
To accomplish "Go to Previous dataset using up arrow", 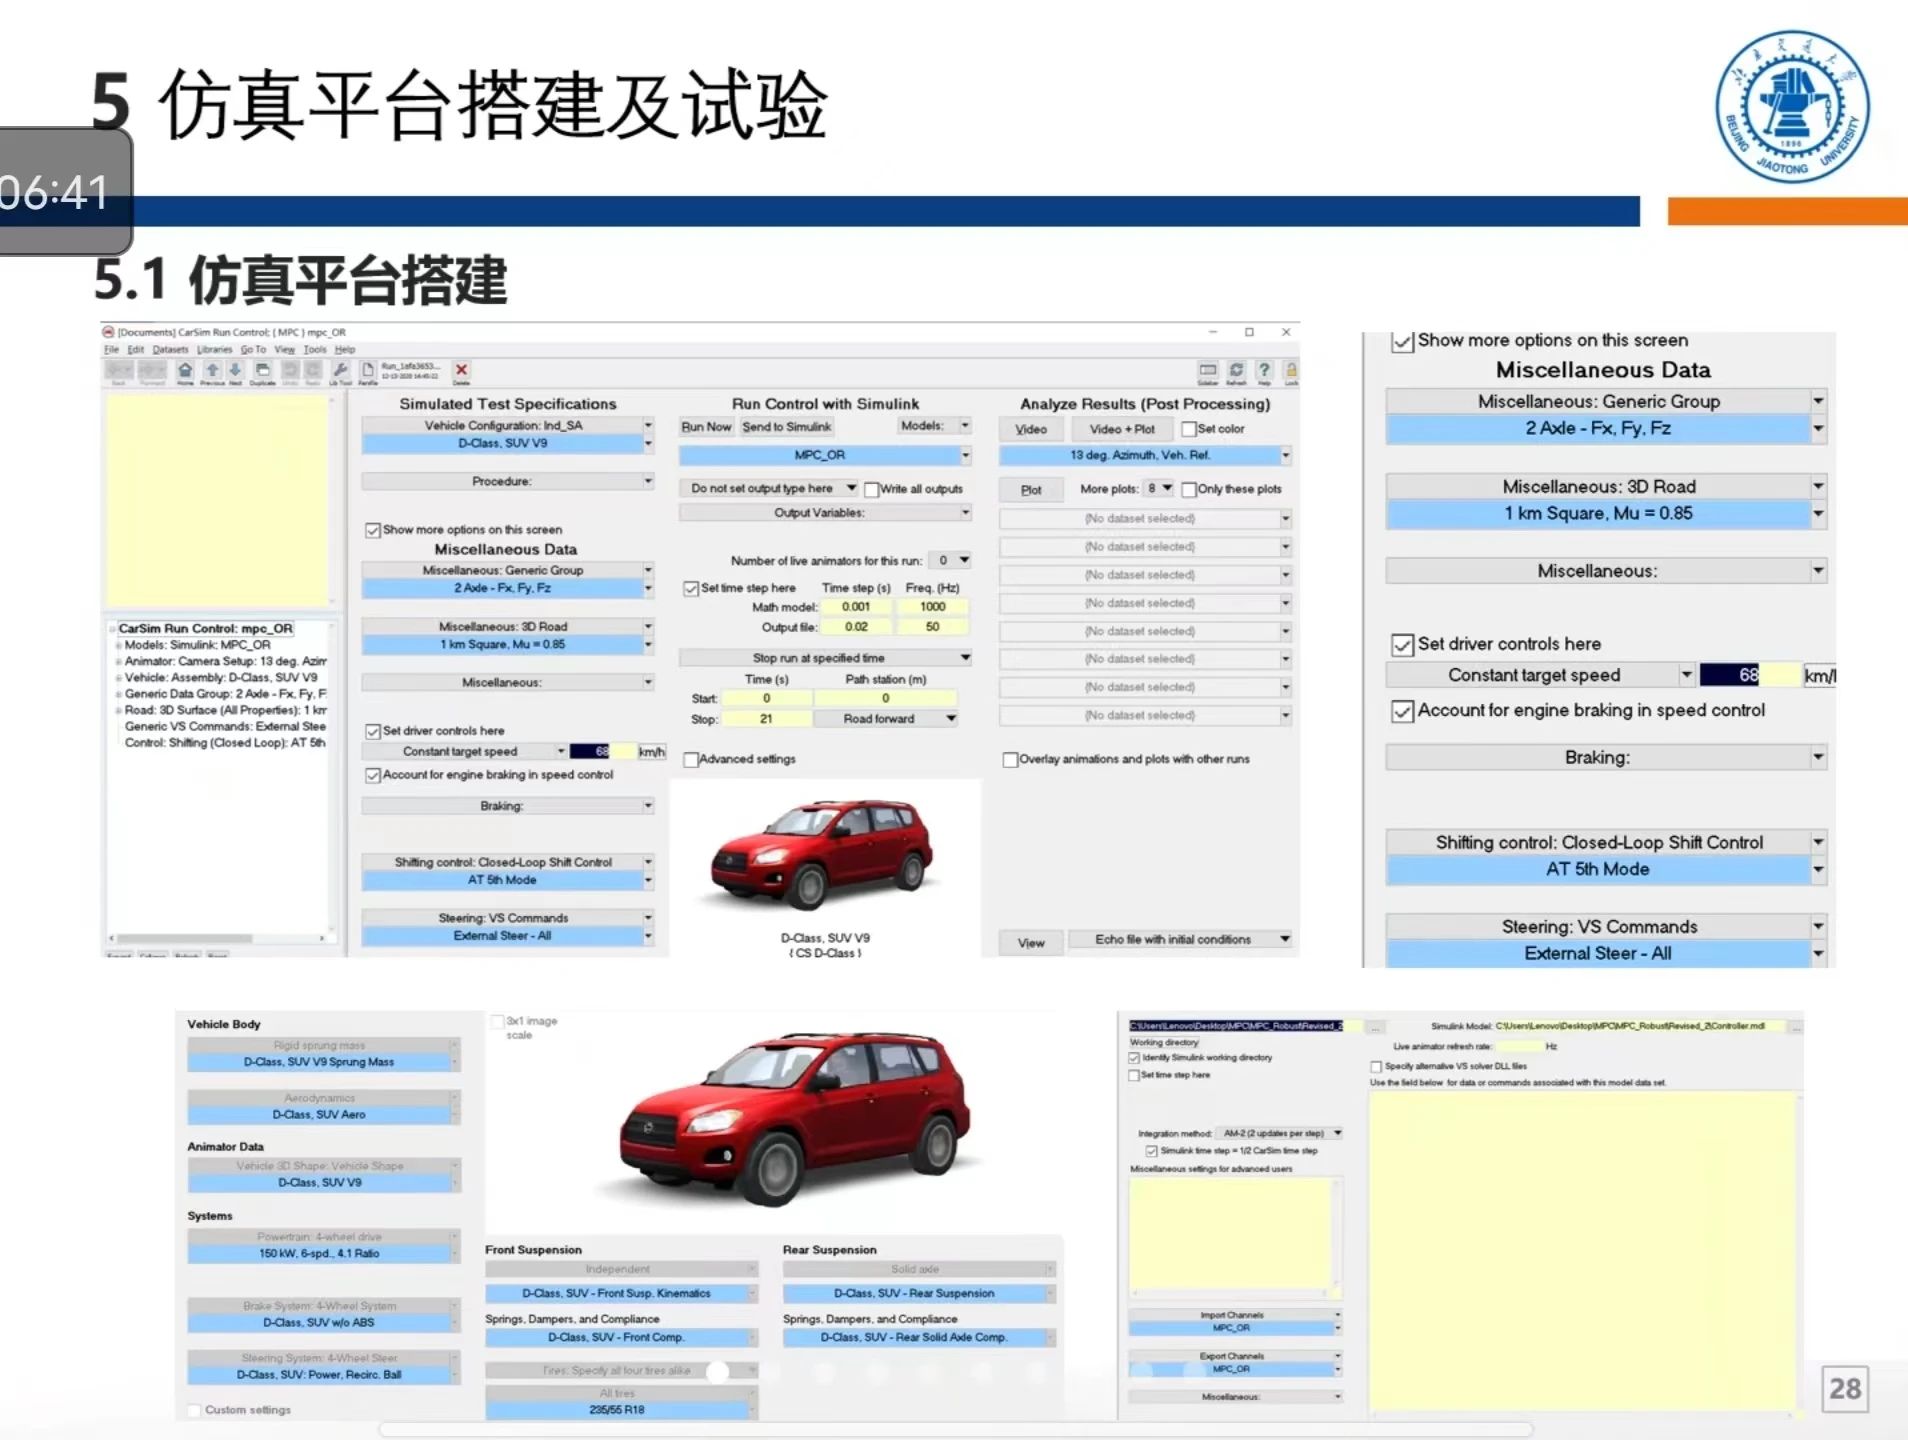I will click(212, 371).
